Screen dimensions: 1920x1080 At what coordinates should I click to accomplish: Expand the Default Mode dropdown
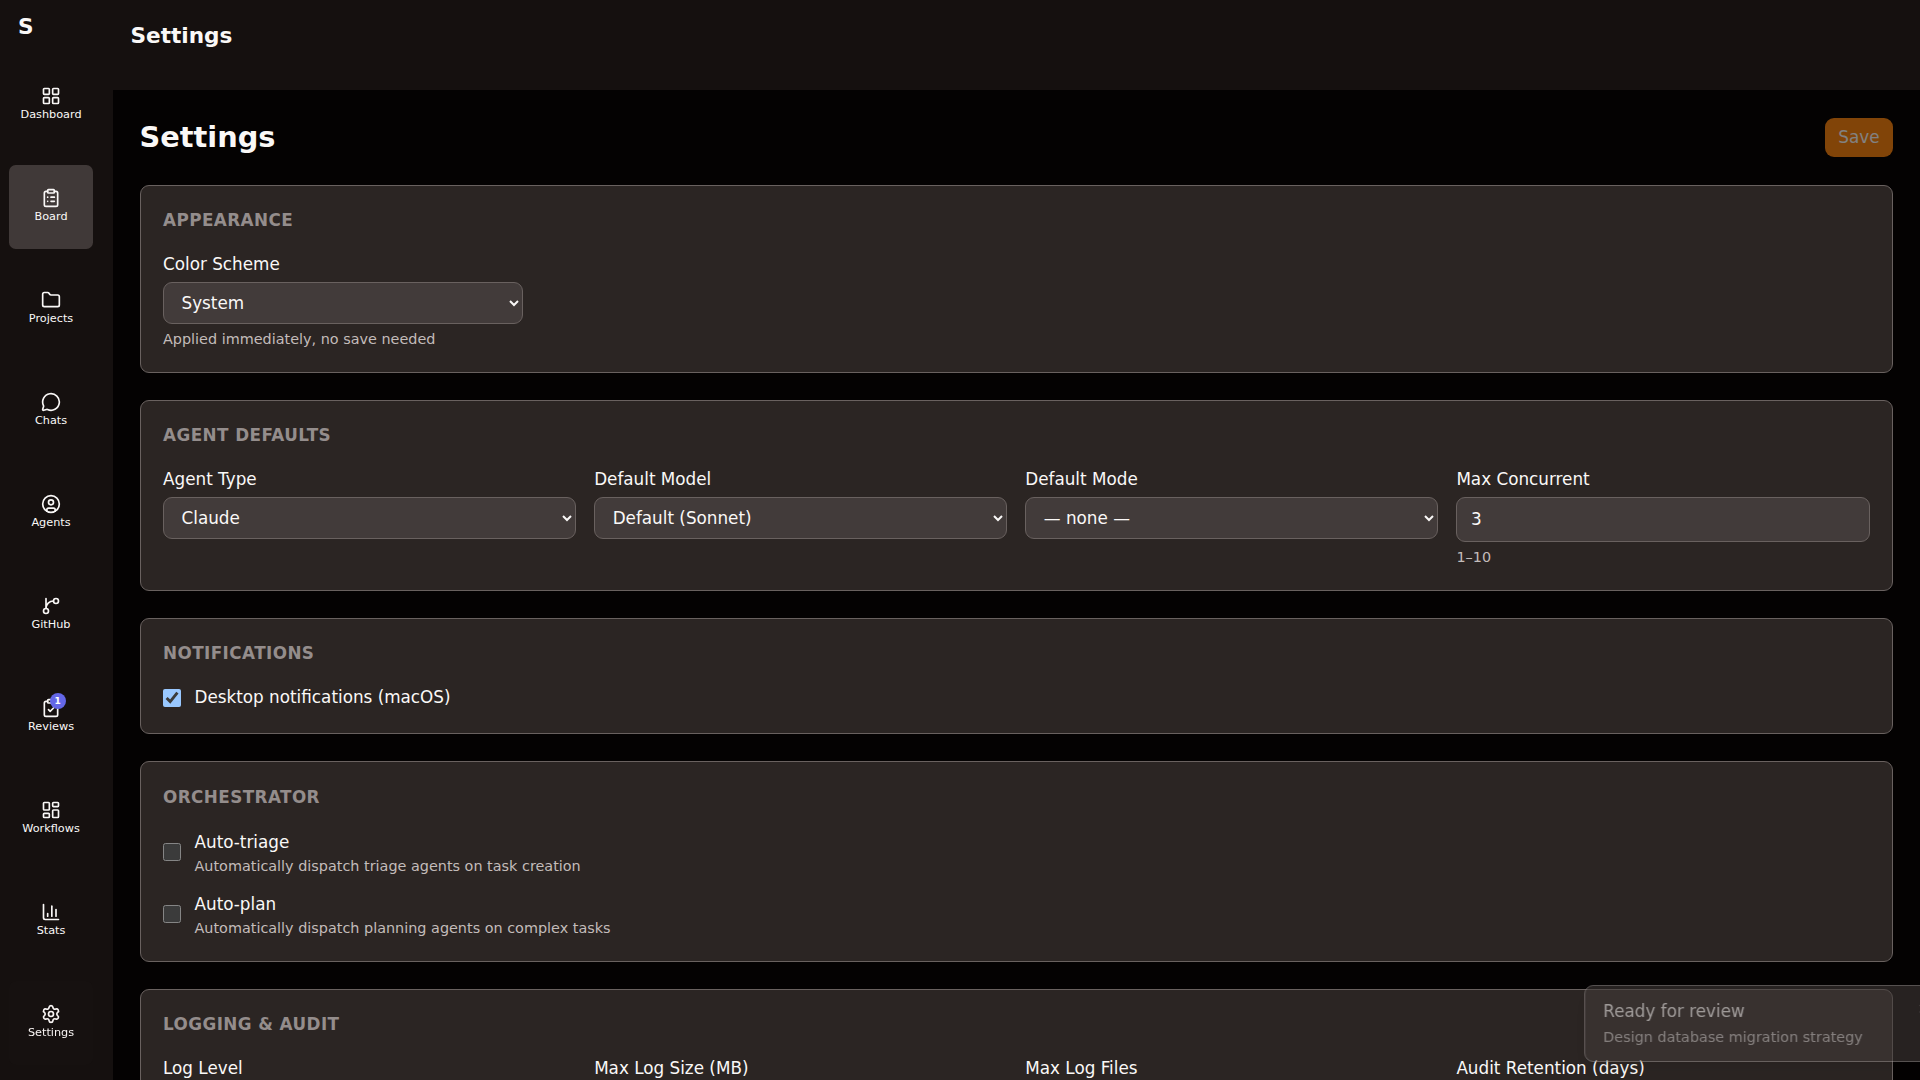1231,518
